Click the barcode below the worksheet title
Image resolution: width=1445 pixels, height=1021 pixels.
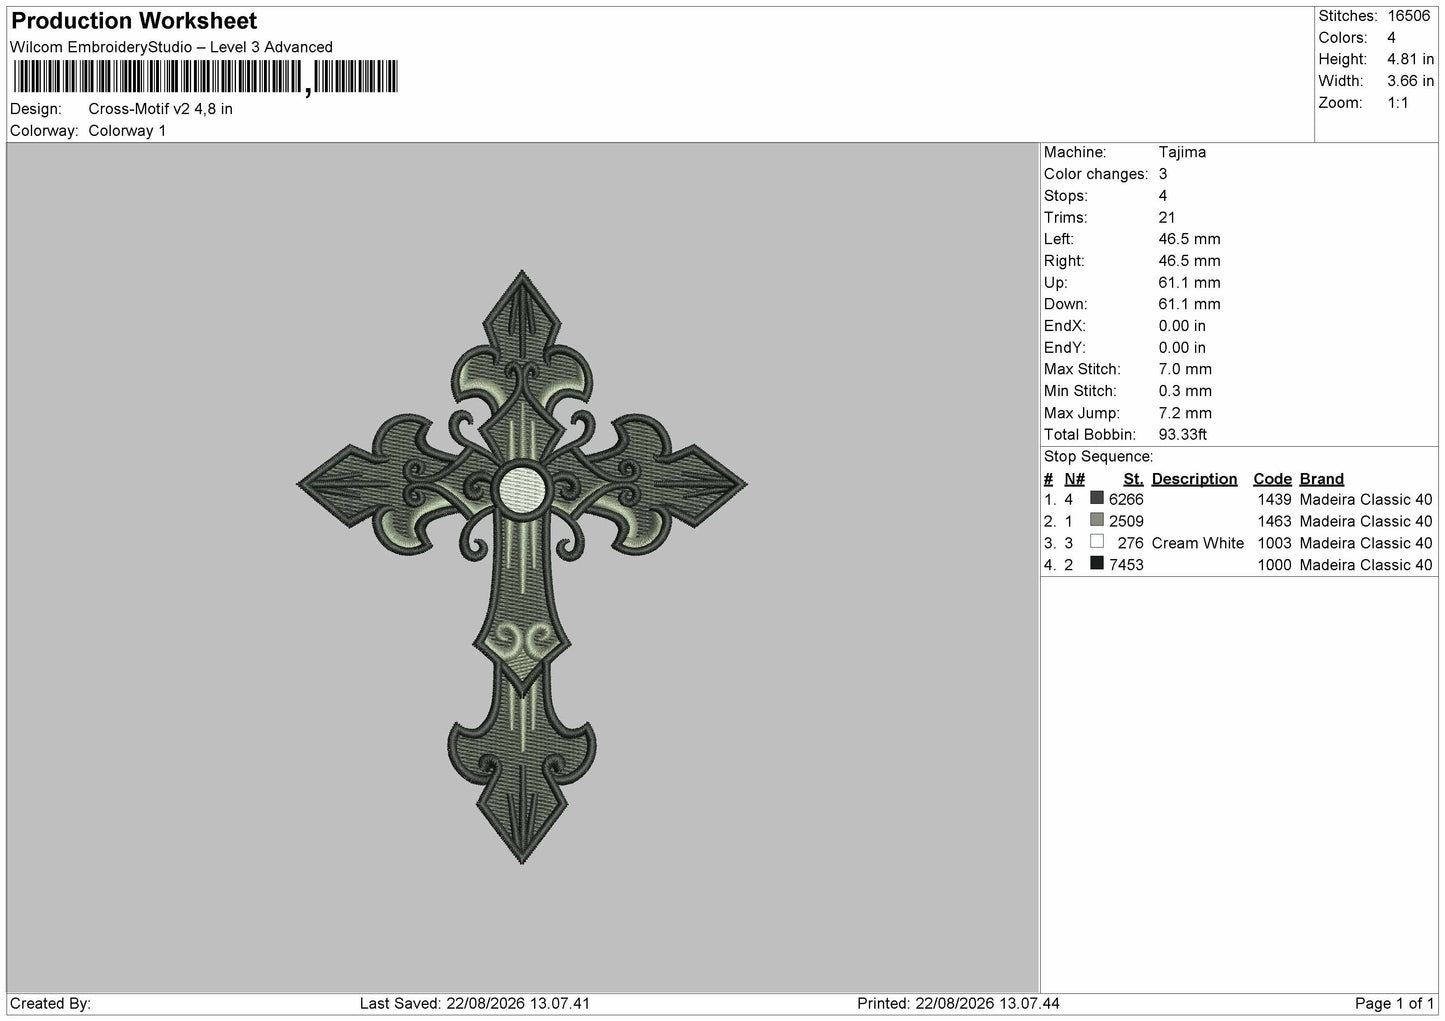pyautogui.click(x=204, y=77)
